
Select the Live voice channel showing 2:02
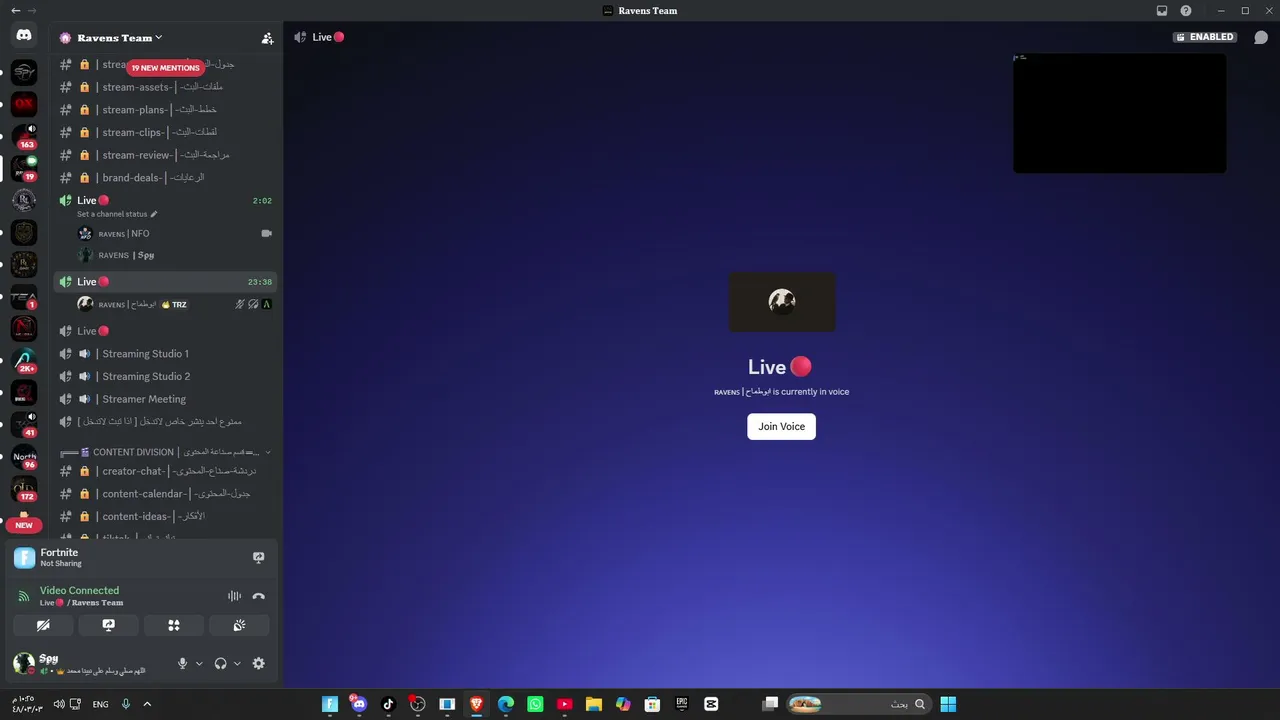(x=164, y=201)
